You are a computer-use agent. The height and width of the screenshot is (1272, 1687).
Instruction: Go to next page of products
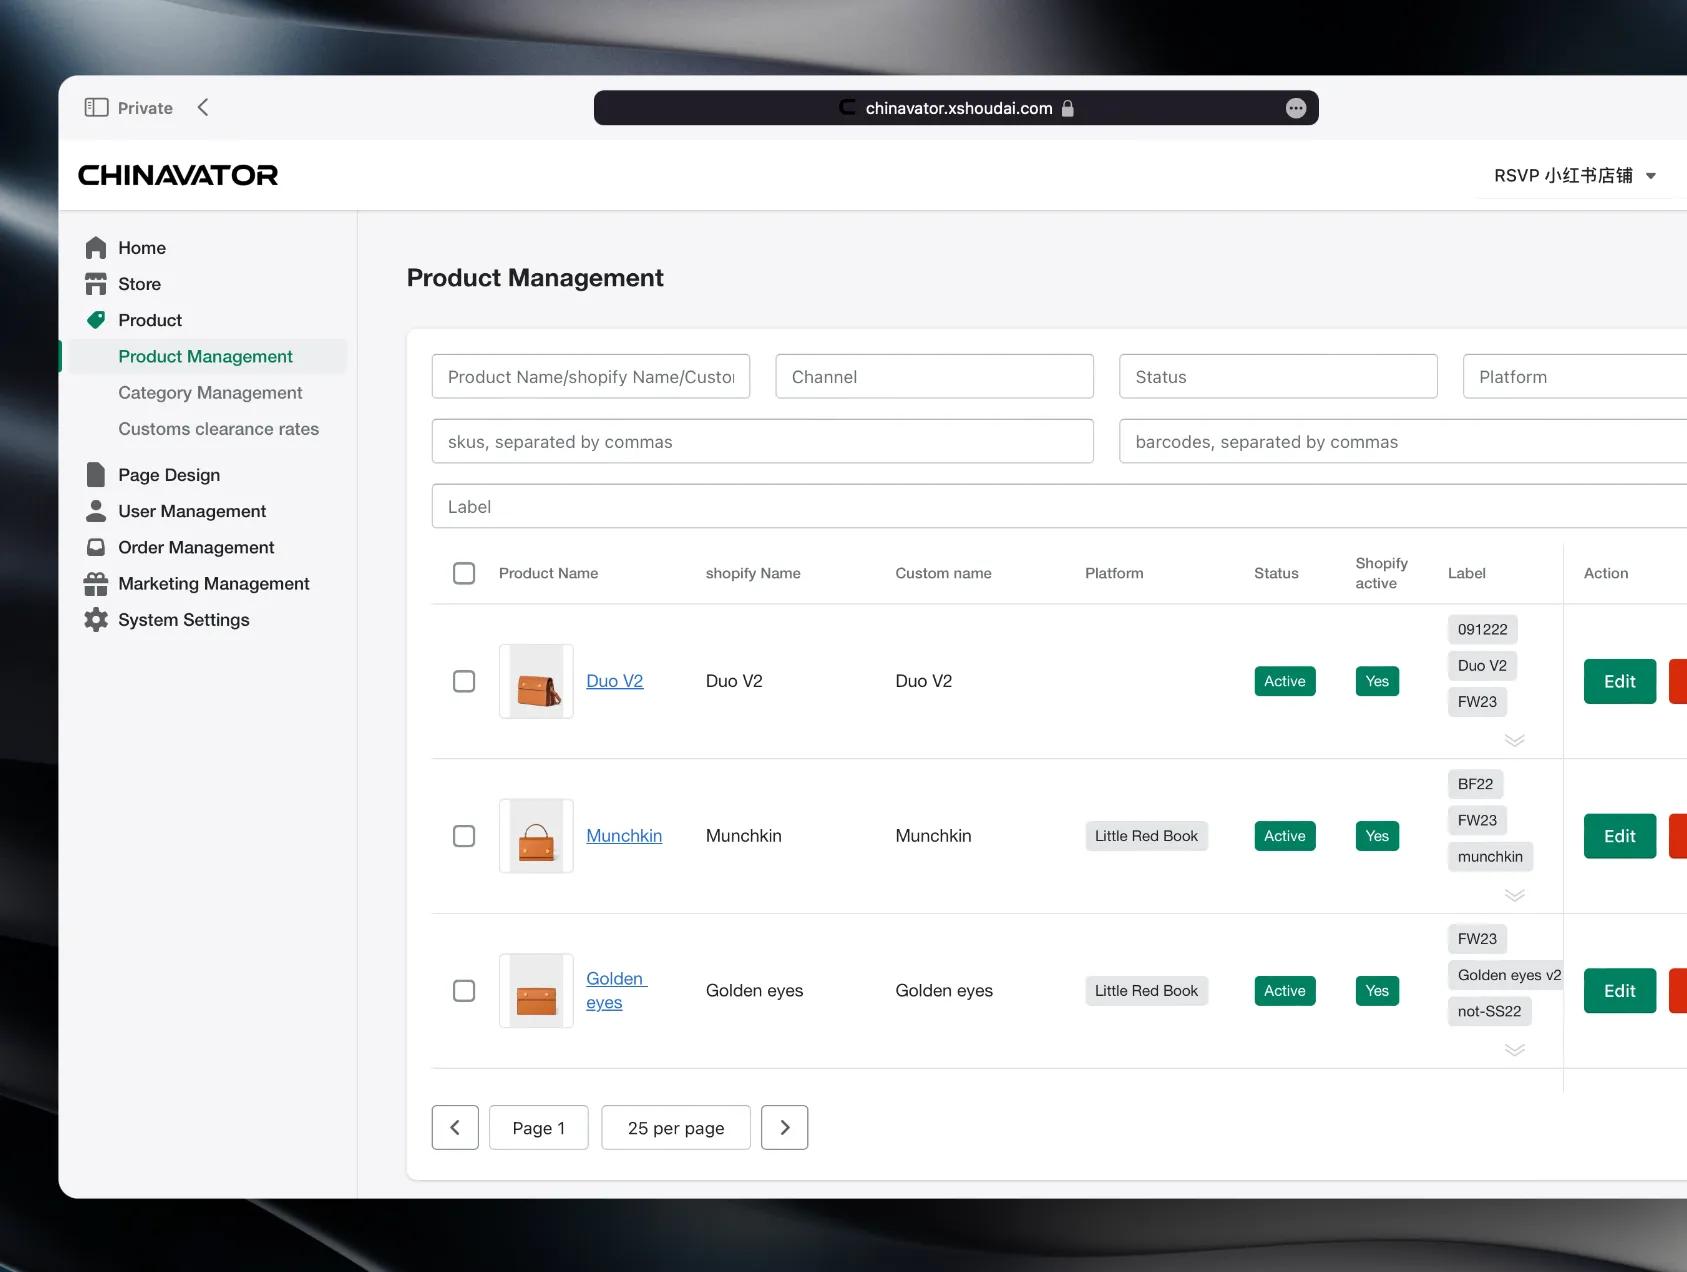point(784,1128)
